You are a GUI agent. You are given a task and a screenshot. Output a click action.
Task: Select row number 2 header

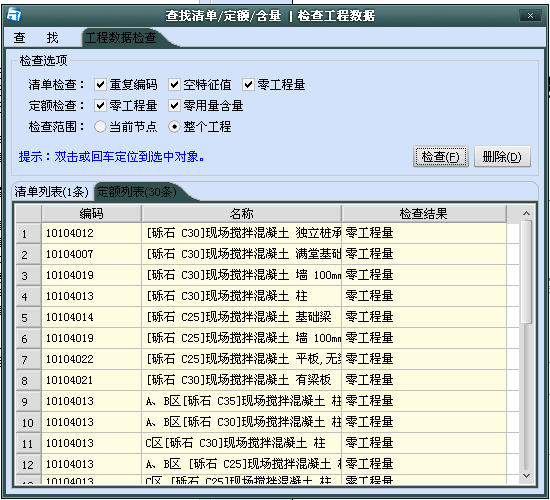[x=28, y=254]
